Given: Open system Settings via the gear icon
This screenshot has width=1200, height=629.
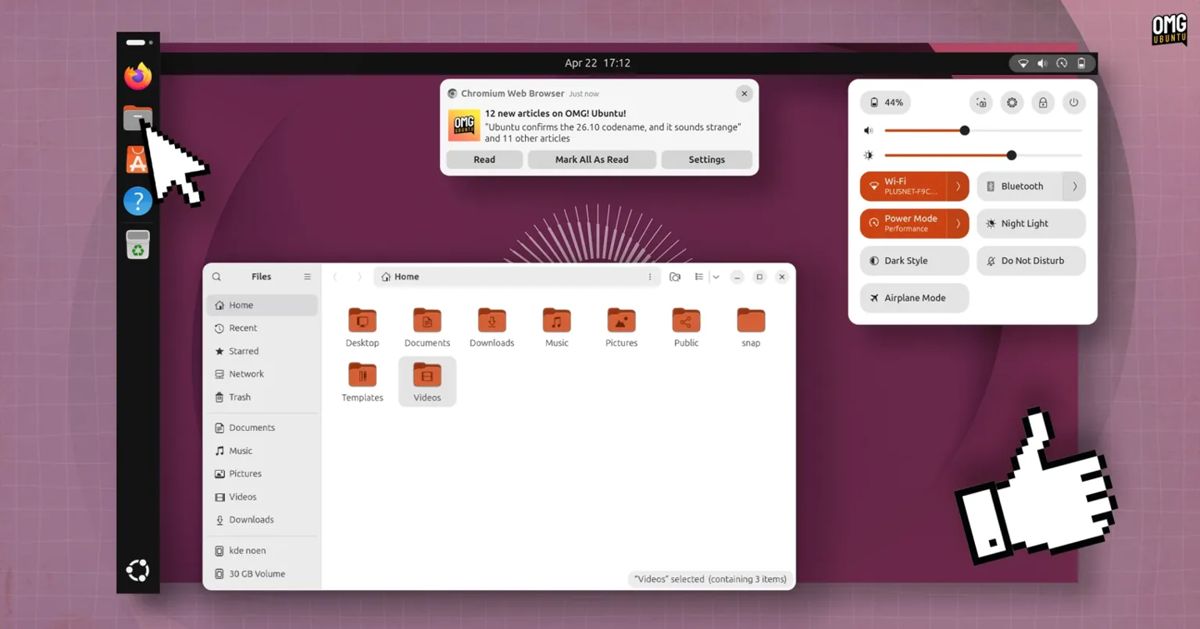Looking at the screenshot, I should point(1012,102).
